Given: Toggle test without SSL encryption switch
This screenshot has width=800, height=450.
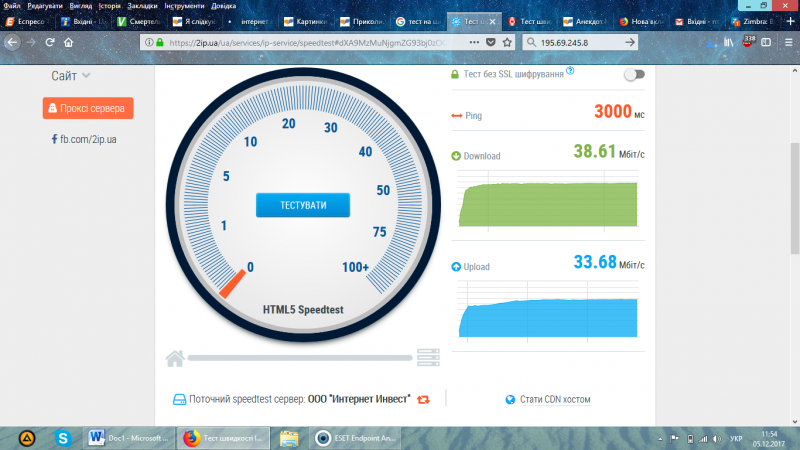Looking at the screenshot, I should pyautogui.click(x=633, y=74).
